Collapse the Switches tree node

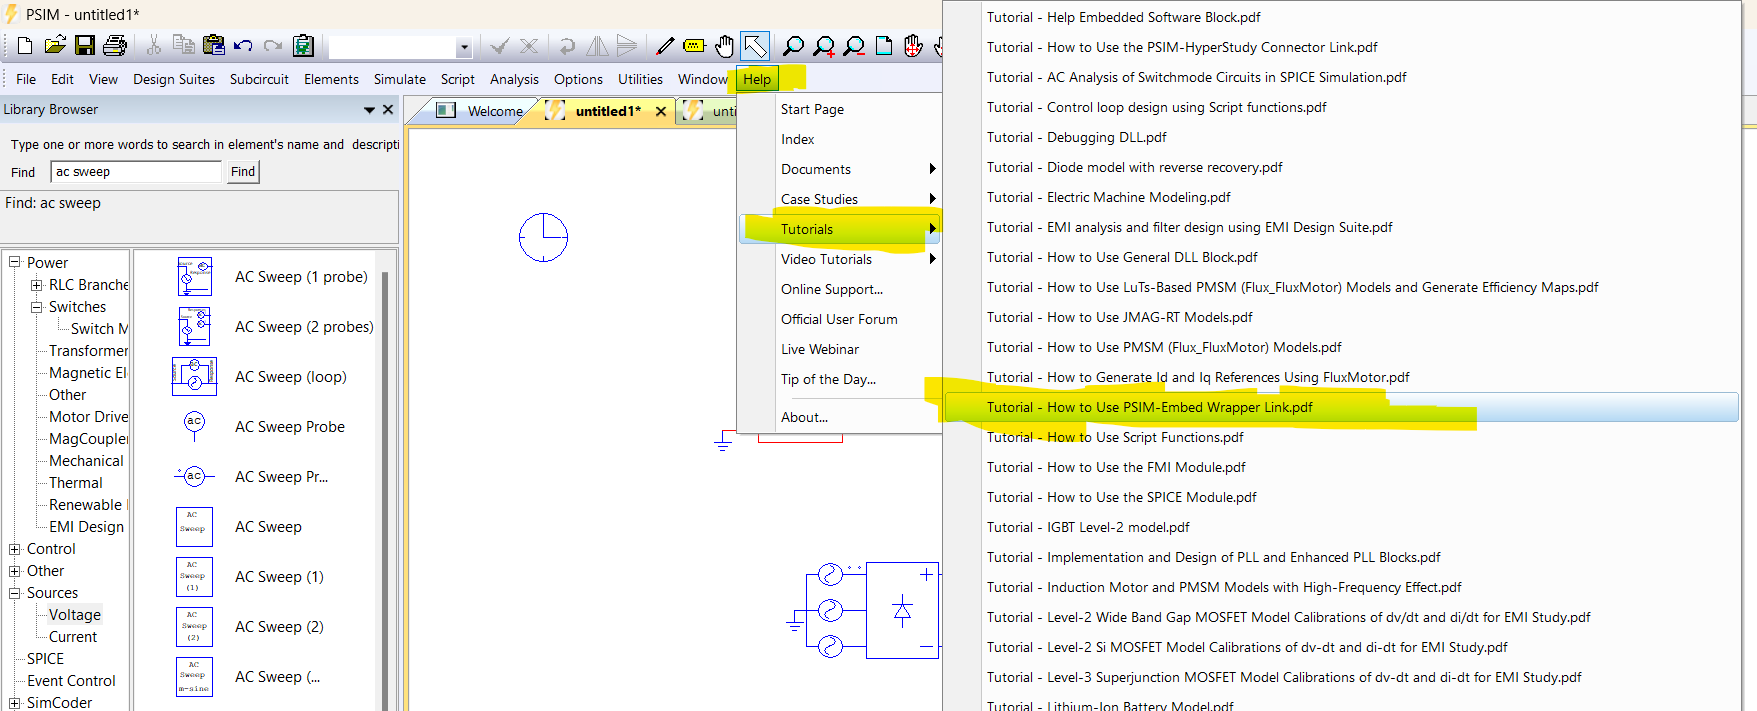(x=37, y=307)
